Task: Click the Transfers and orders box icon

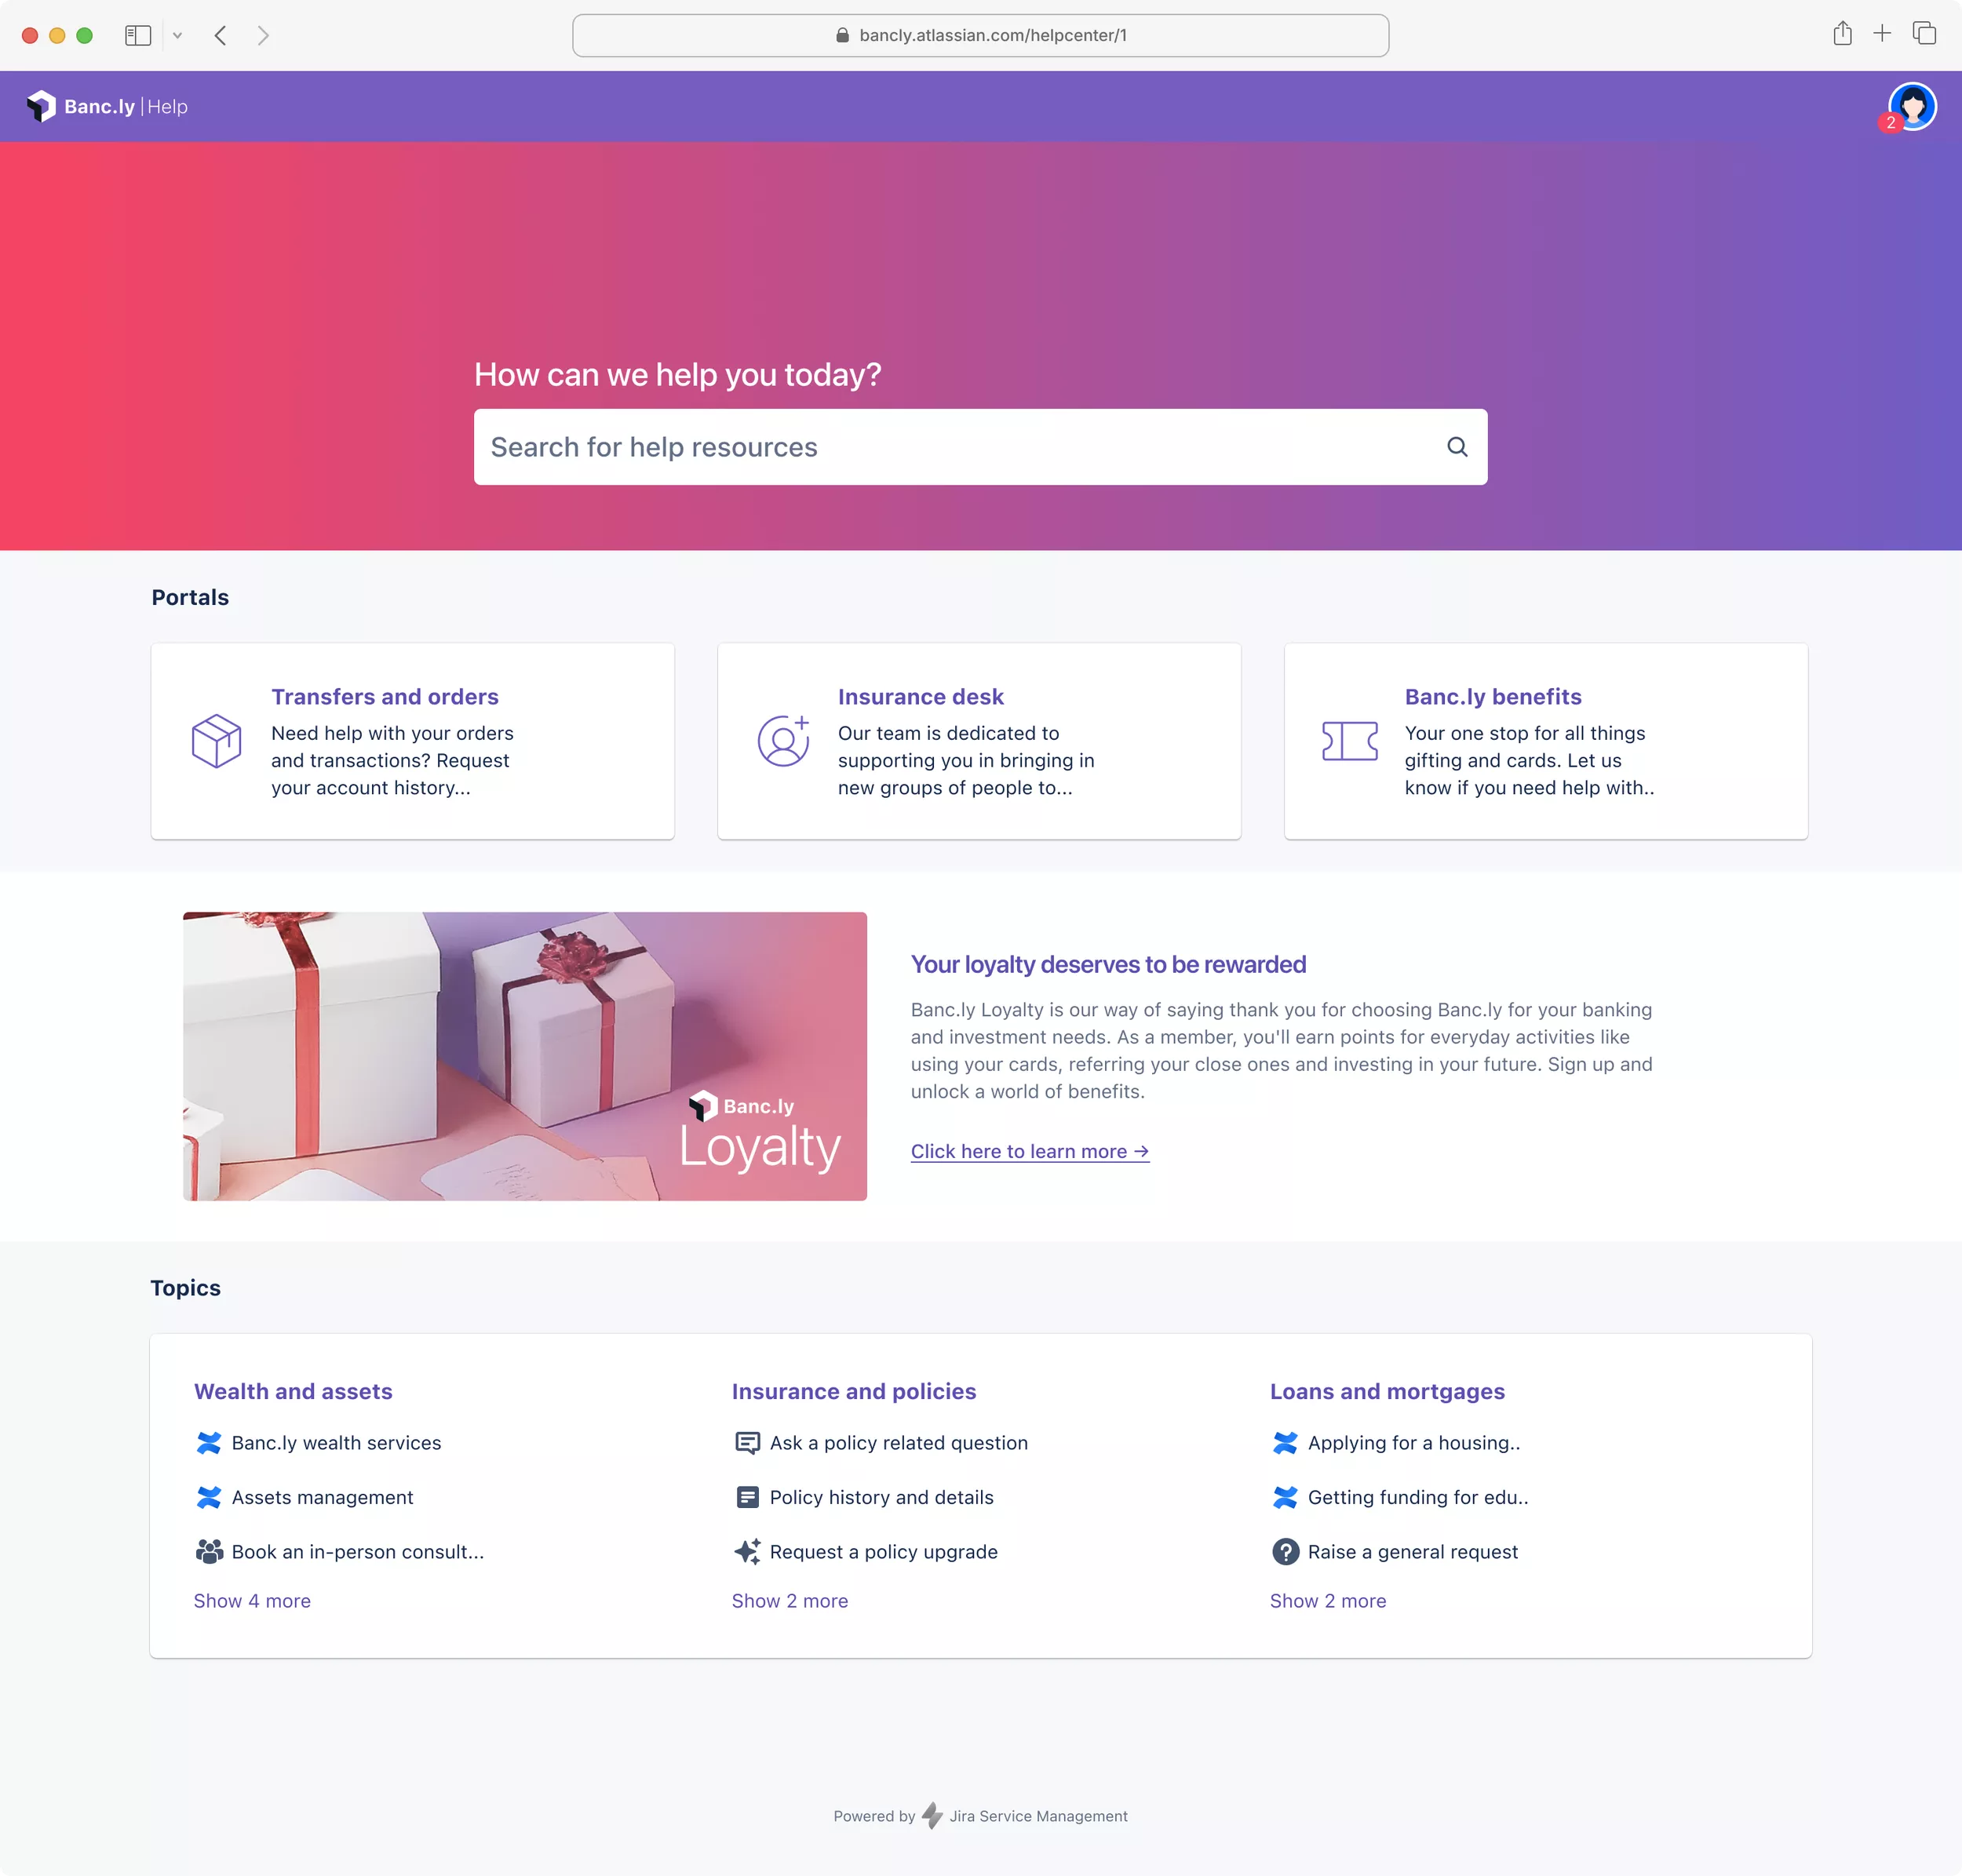Action: (x=216, y=741)
